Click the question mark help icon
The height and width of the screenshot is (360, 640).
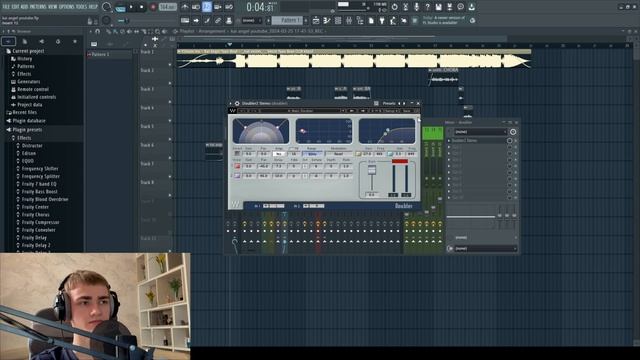click(427, 7)
